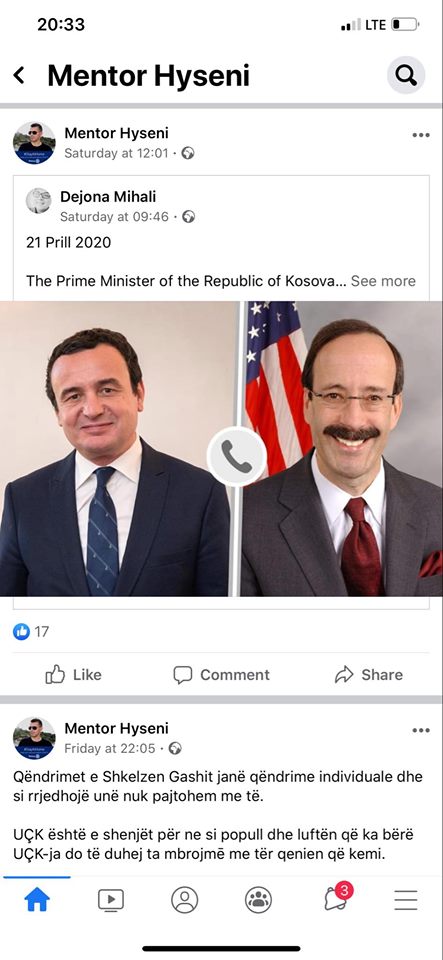Open the hamburger menu tab
The width and height of the screenshot is (443, 960).
tap(406, 900)
